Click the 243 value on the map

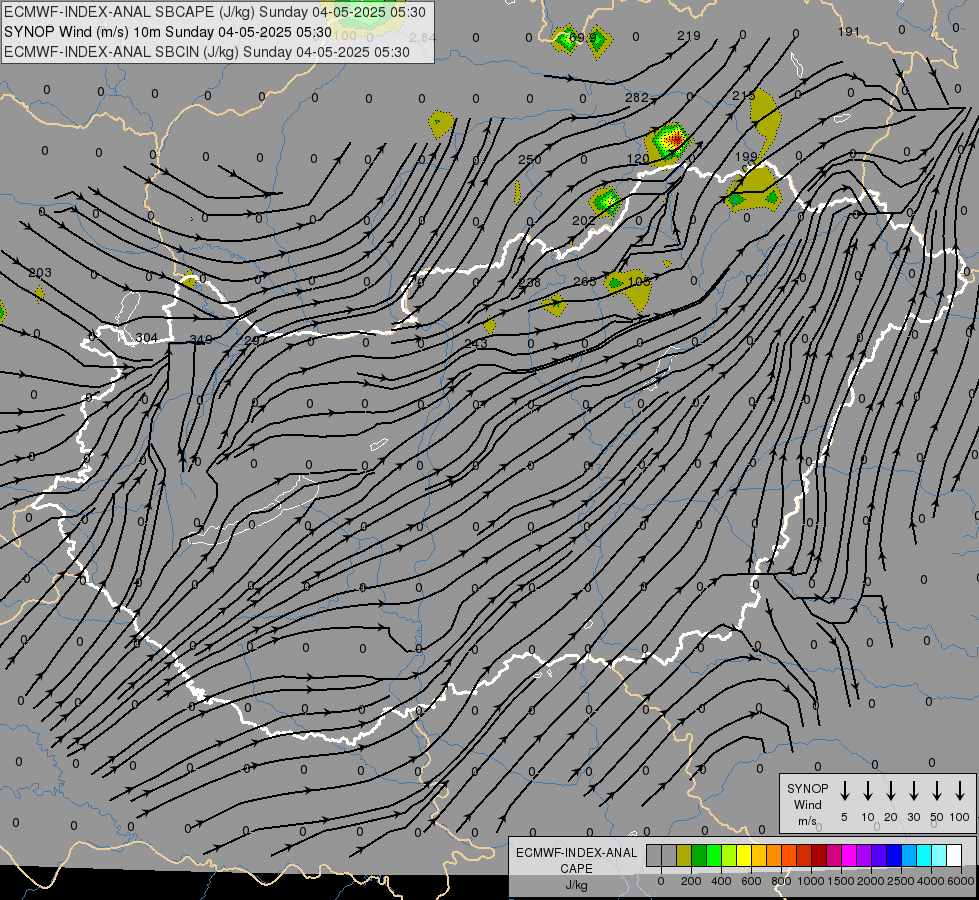476,344
